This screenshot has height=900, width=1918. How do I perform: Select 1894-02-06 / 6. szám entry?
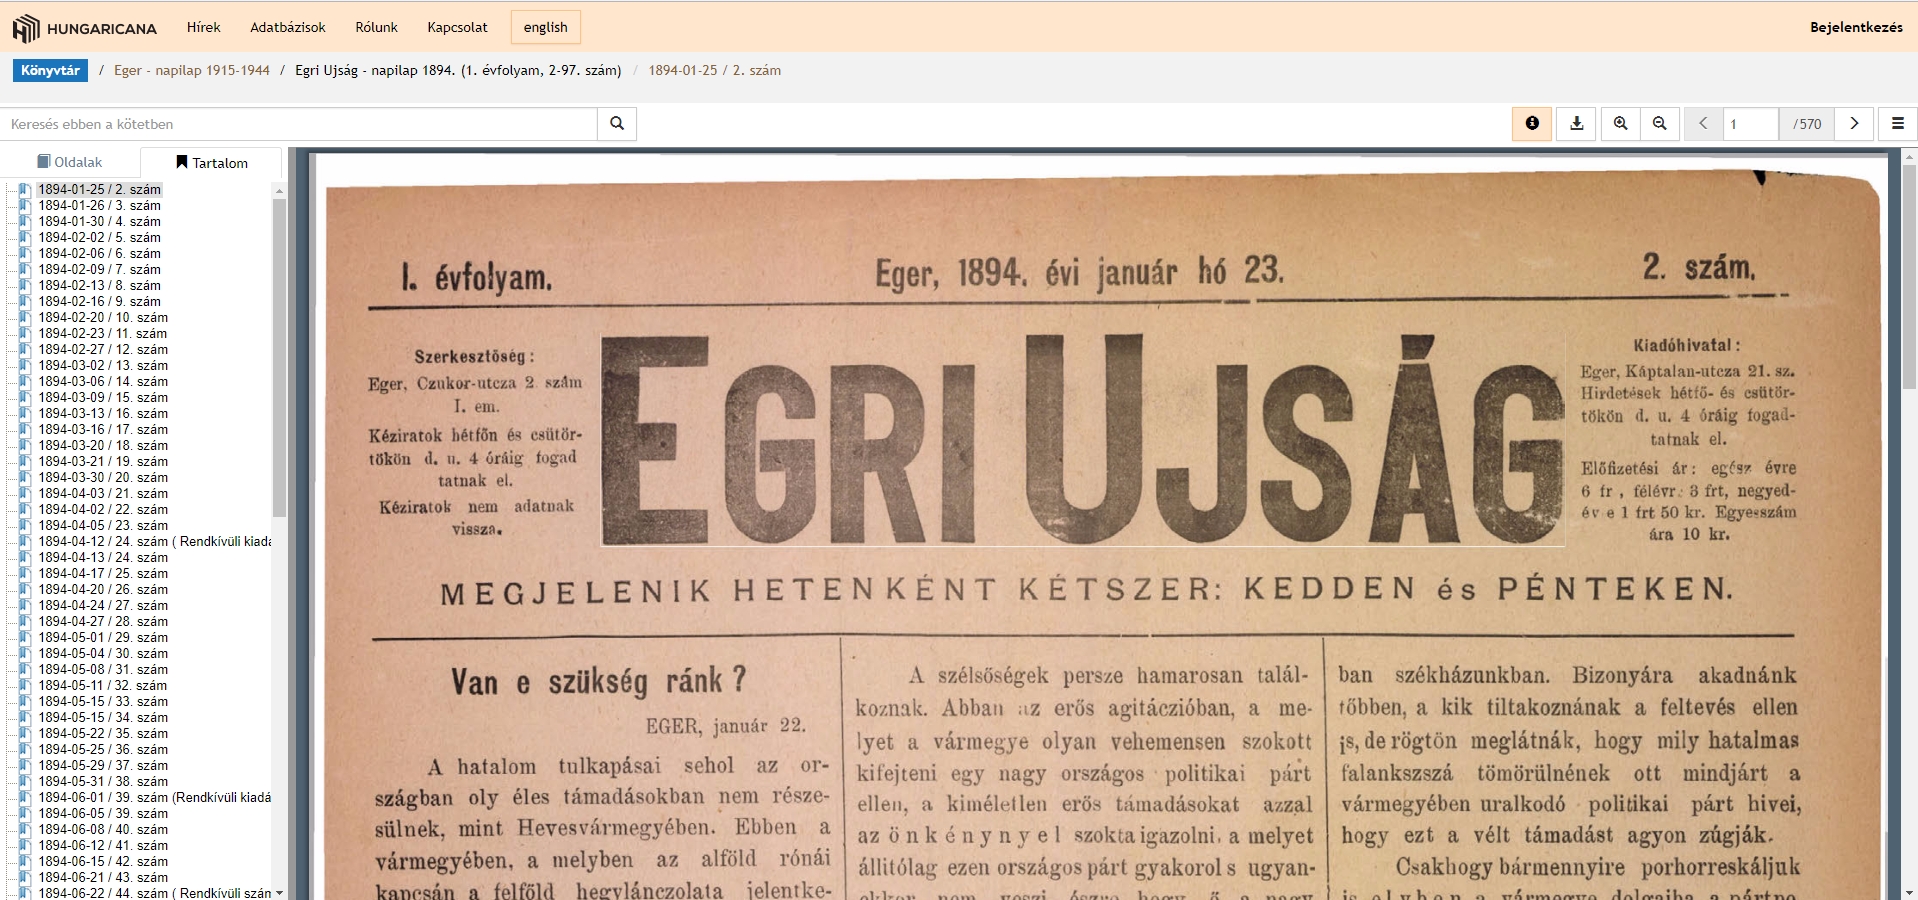pos(100,253)
